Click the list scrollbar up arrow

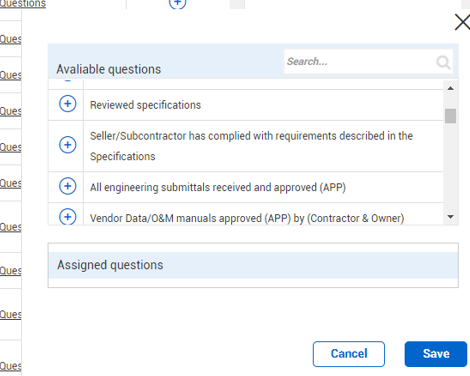click(450, 88)
